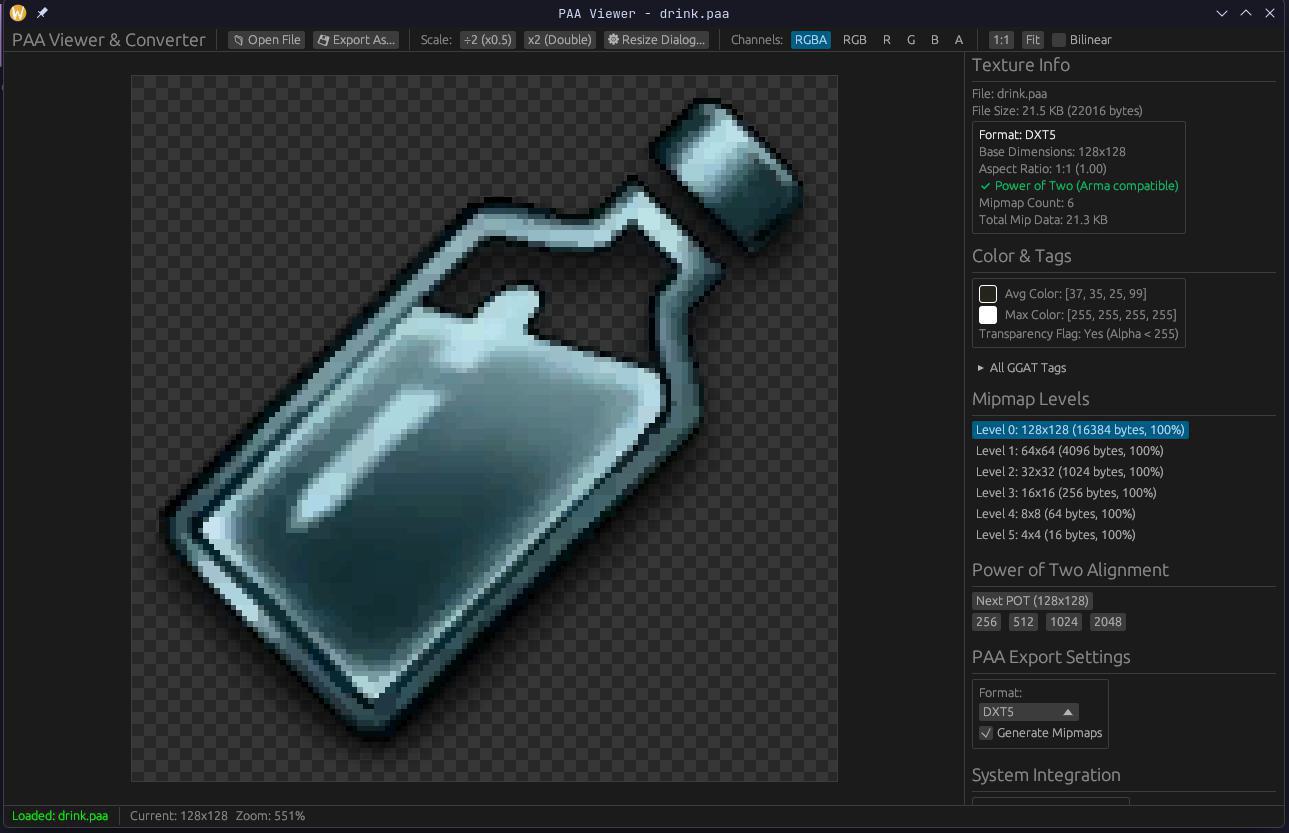Click the 'Loaded: drink.paa' status text

click(x=60, y=816)
